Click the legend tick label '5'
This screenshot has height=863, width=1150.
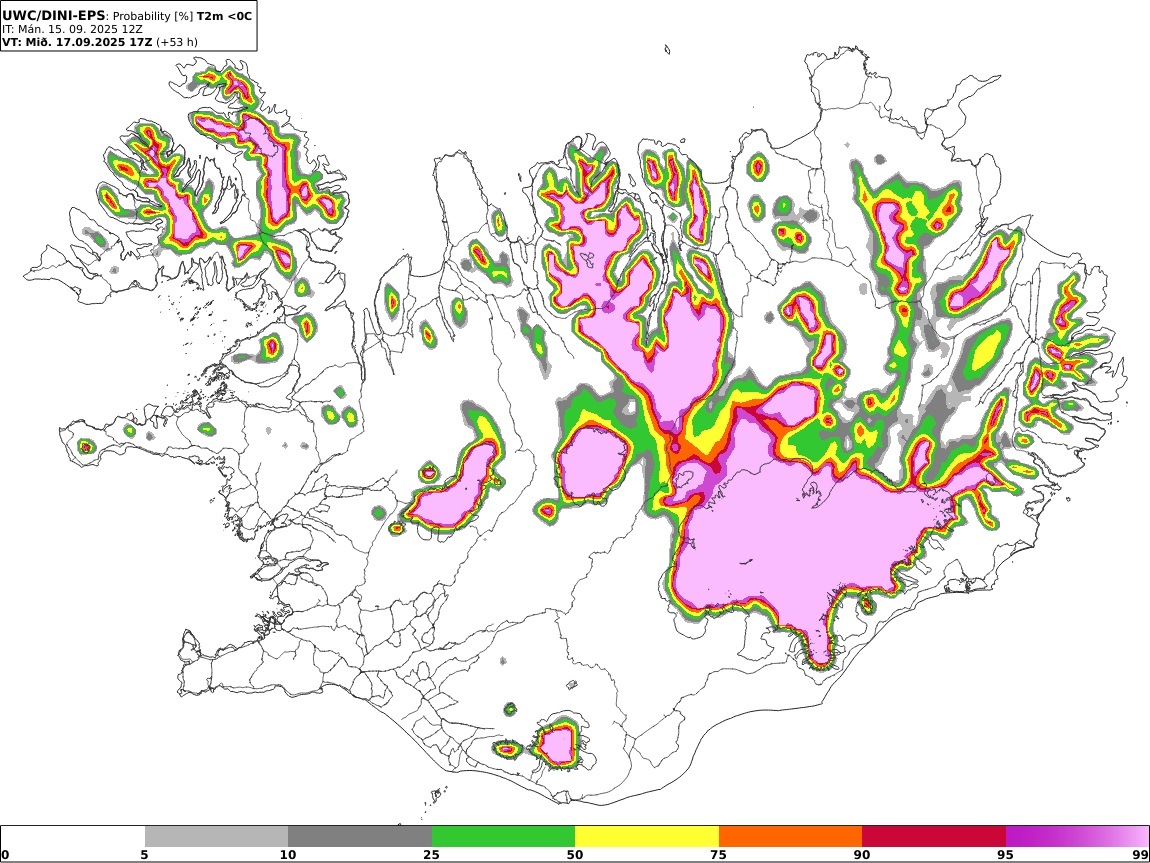(x=144, y=855)
